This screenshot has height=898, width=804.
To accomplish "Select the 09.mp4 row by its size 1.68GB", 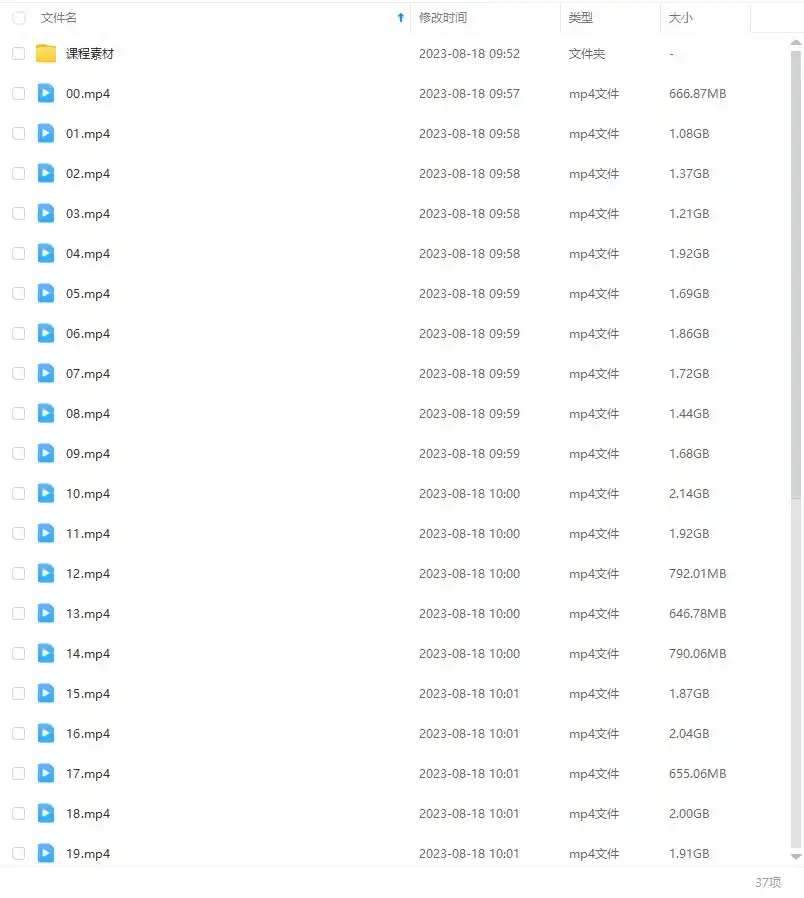I will 689,454.
